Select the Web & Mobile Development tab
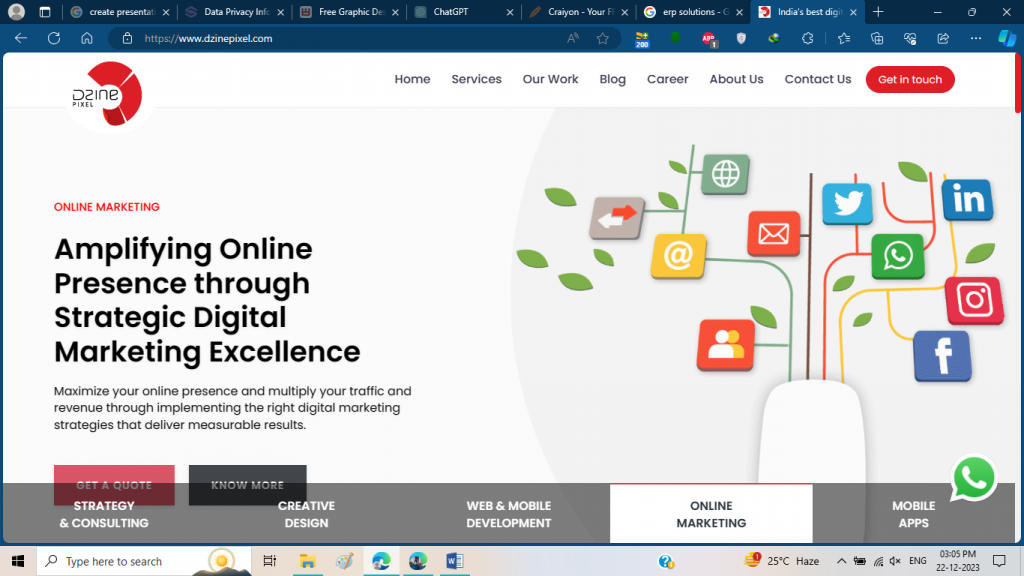This screenshot has height=576, width=1024. [x=509, y=514]
